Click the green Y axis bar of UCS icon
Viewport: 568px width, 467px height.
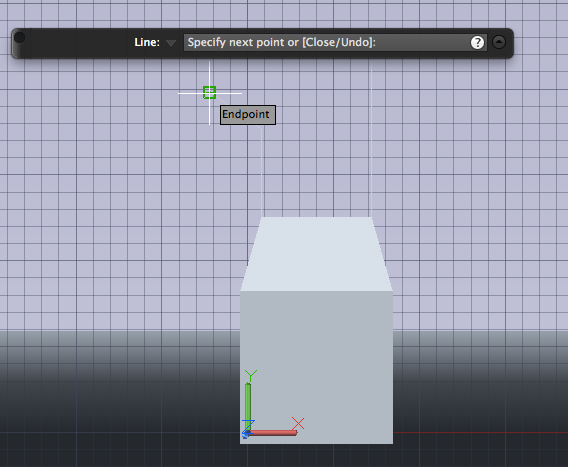248,407
